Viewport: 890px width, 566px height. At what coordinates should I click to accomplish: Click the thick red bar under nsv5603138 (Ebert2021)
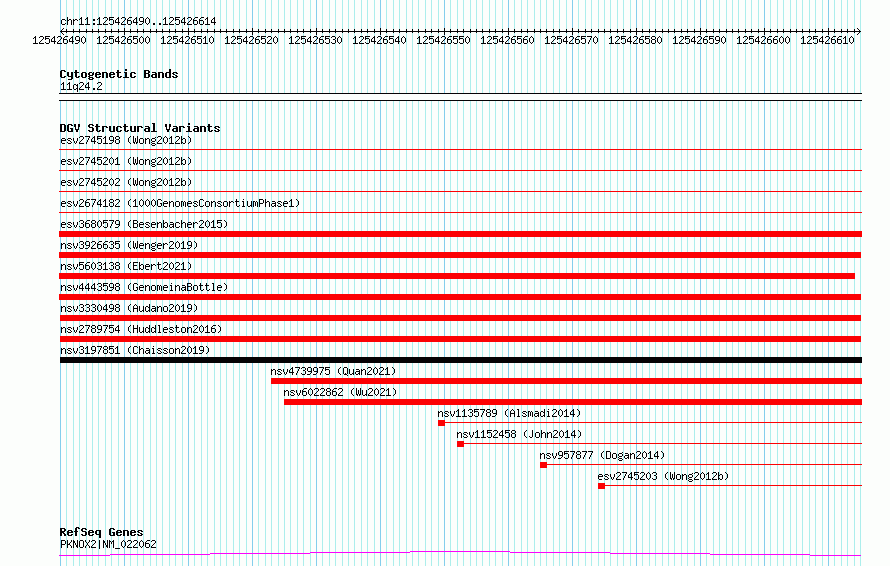(x=457, y=276)
